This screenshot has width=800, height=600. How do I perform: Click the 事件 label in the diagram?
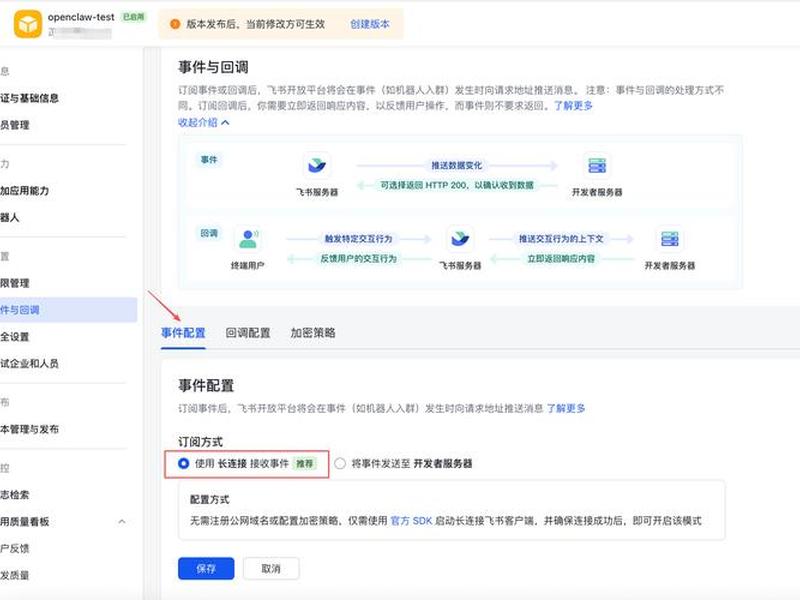[209, 160]
